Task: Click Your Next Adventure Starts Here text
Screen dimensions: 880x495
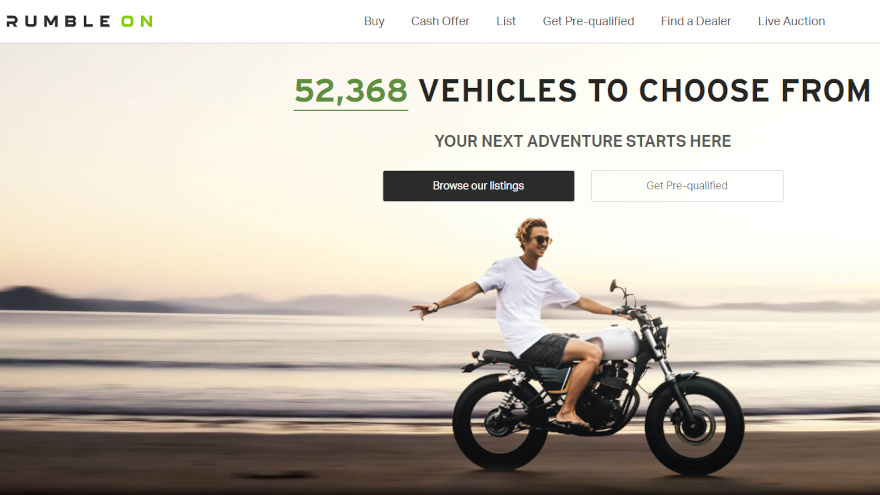Action: (x=583, y=141)
